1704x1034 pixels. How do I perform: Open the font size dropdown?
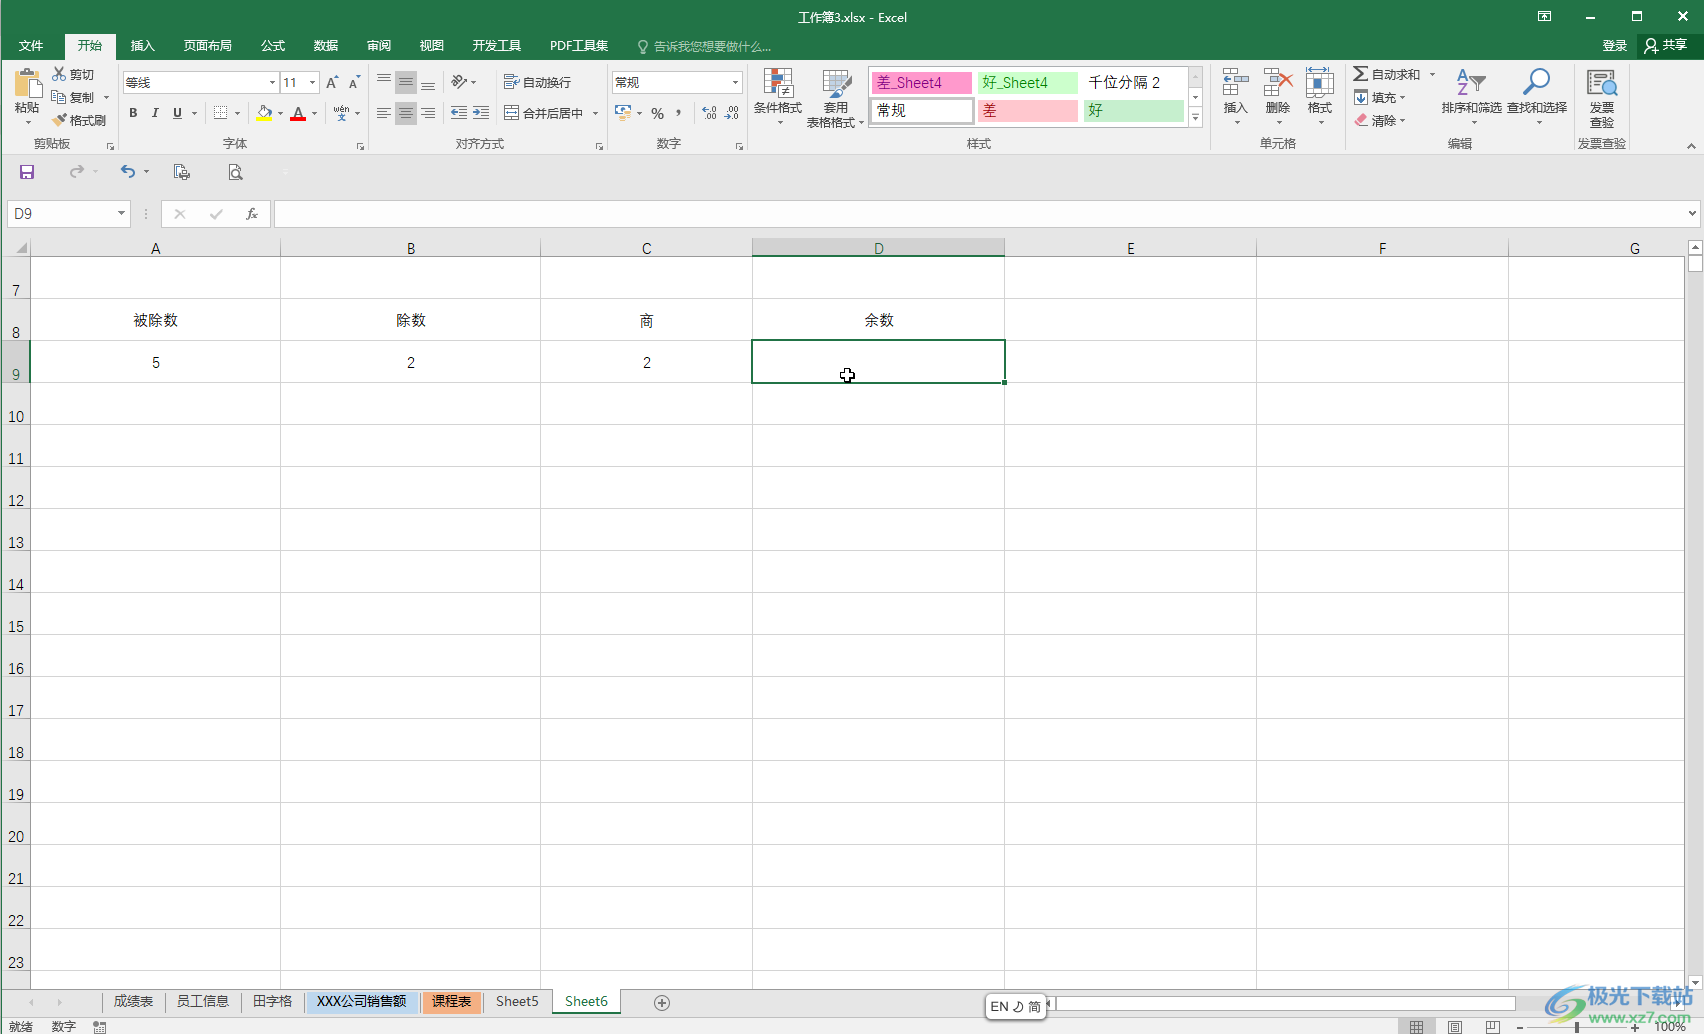313,83
